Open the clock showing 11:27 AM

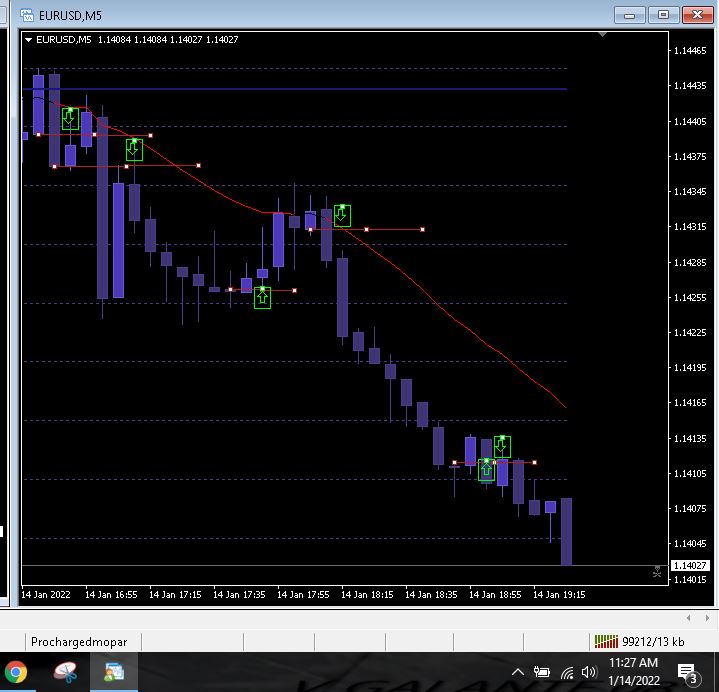coord(633,672)
